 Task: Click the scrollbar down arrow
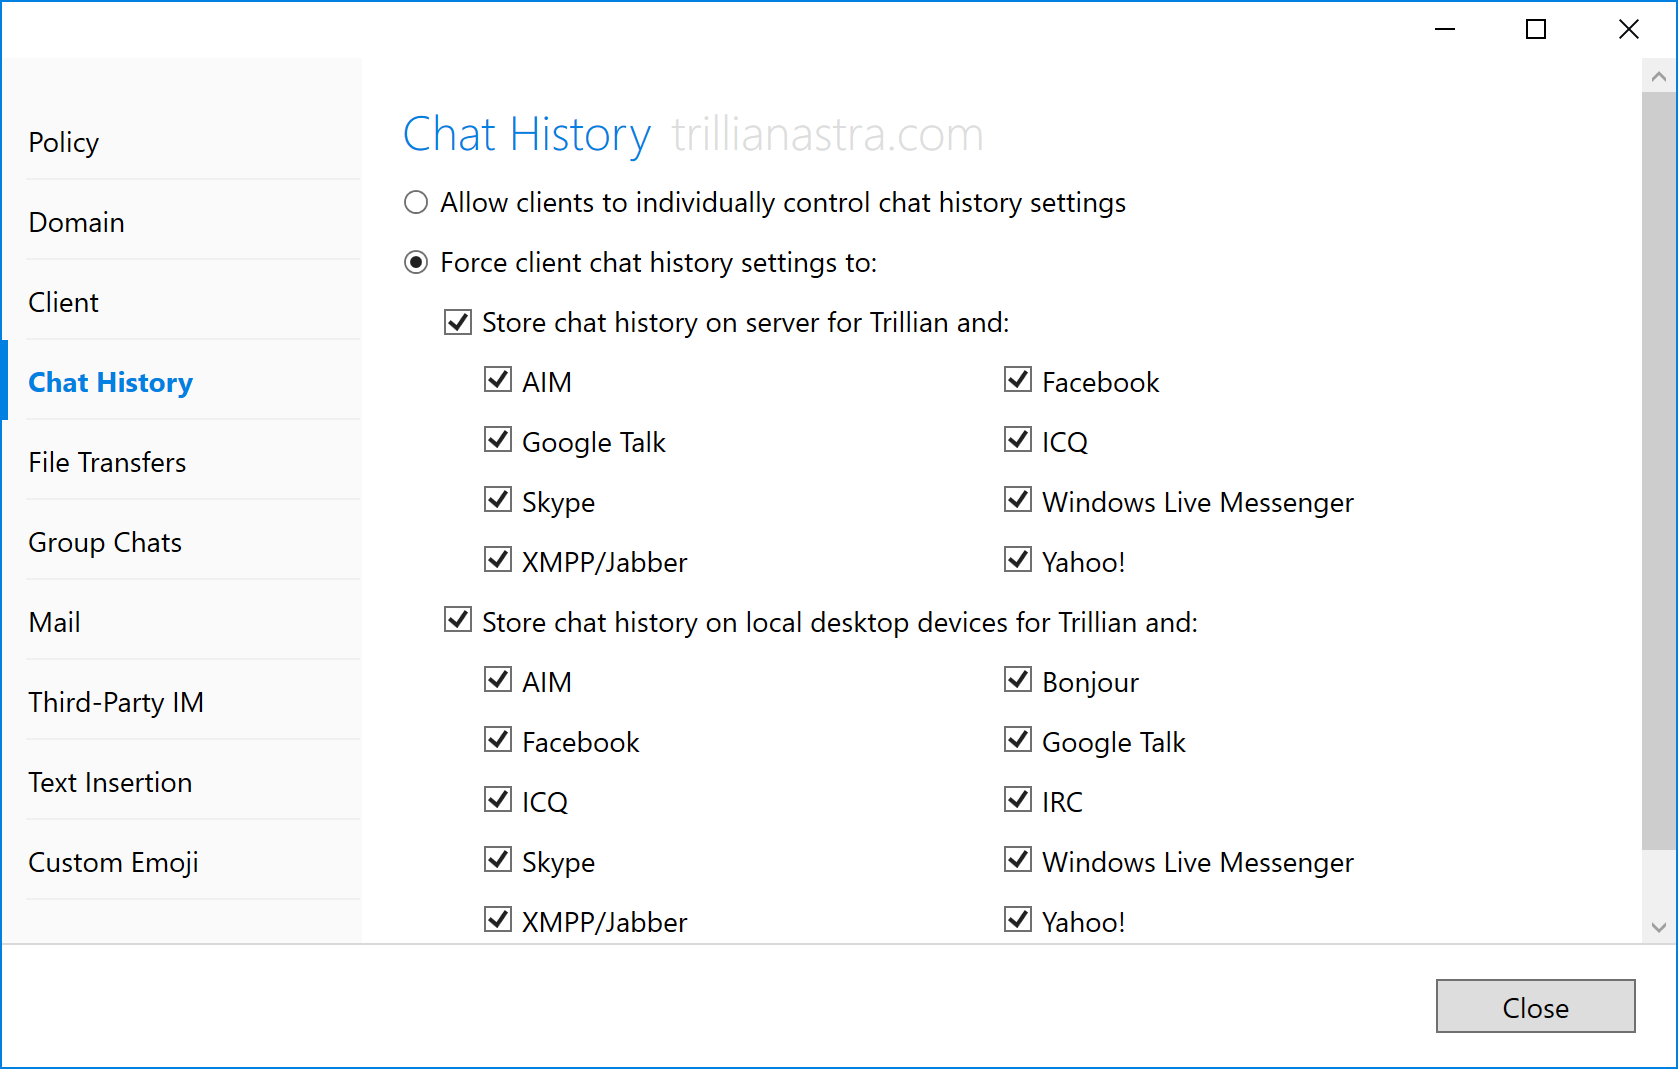1659,927
